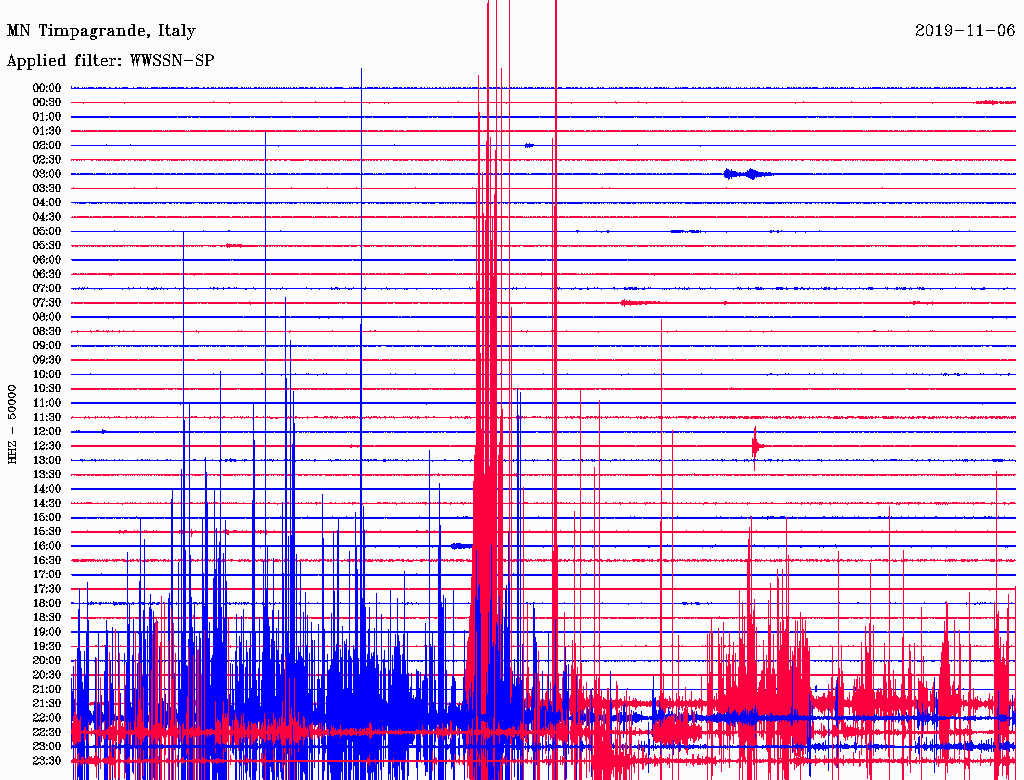Select the 12:30 time label

tap(47, 446)
